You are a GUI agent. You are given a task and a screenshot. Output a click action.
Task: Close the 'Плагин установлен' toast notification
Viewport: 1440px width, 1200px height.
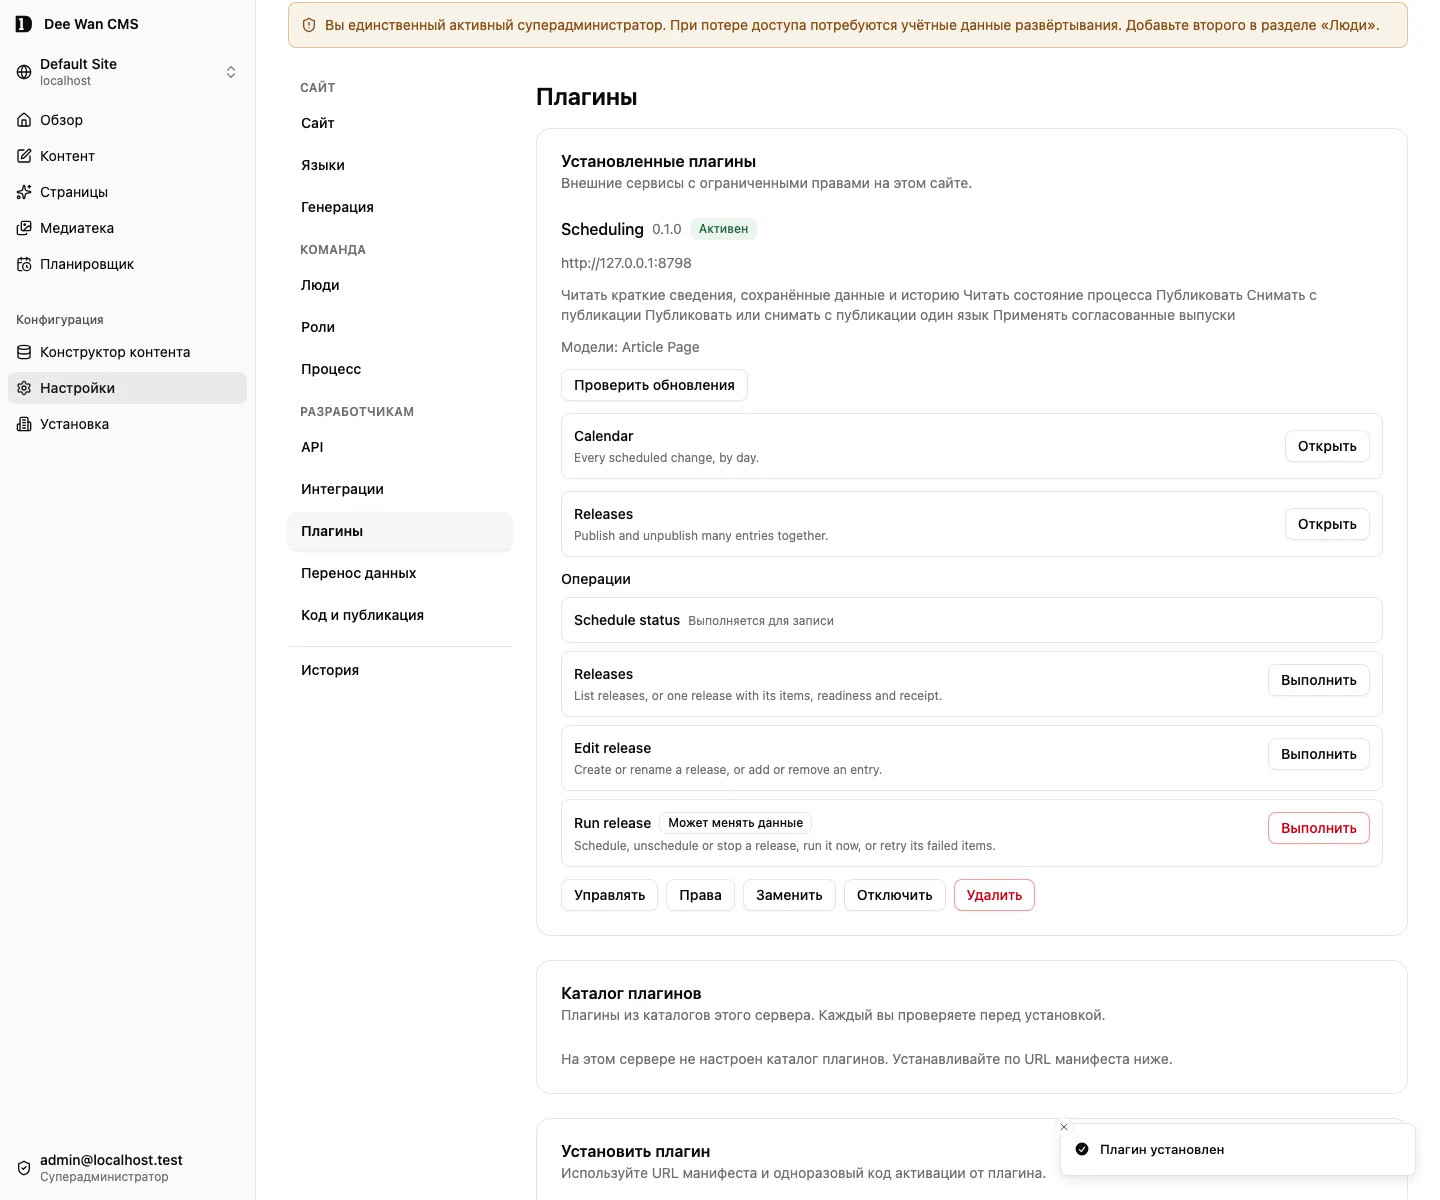(x=1064, y=1127)
